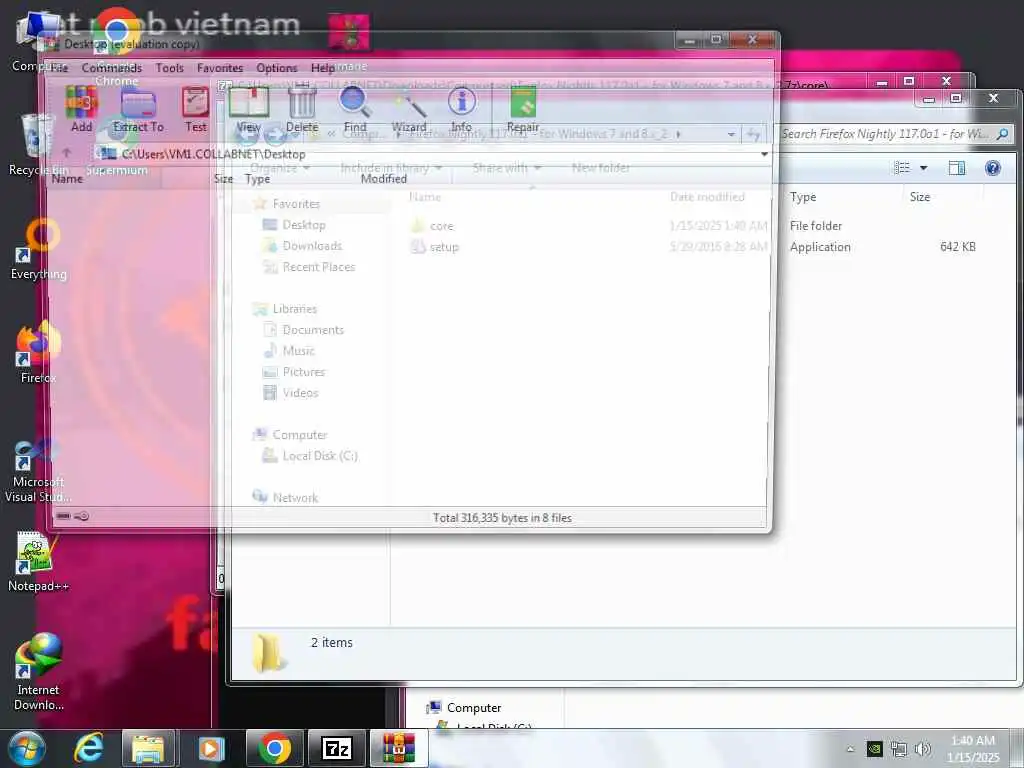
Task: Select the Recycle Bin desktop icon
Action: (x=38, y=145)
